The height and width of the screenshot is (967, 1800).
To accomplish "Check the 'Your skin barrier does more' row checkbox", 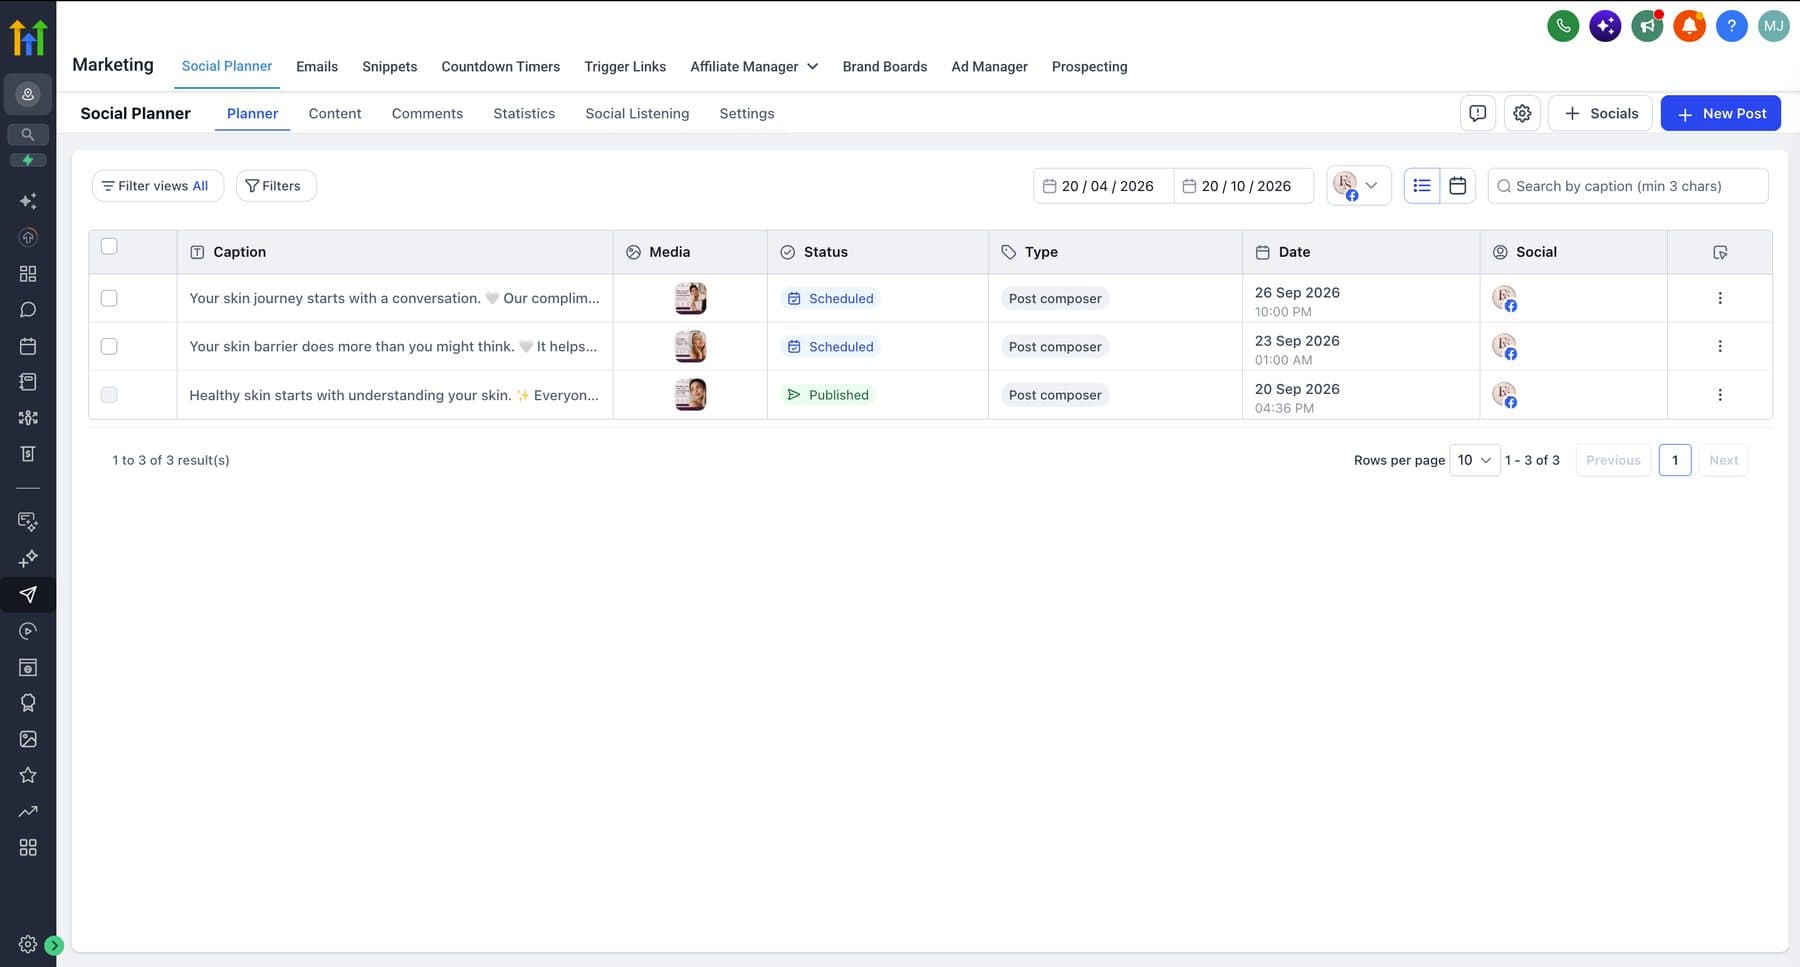I will (x=109, y=346).
